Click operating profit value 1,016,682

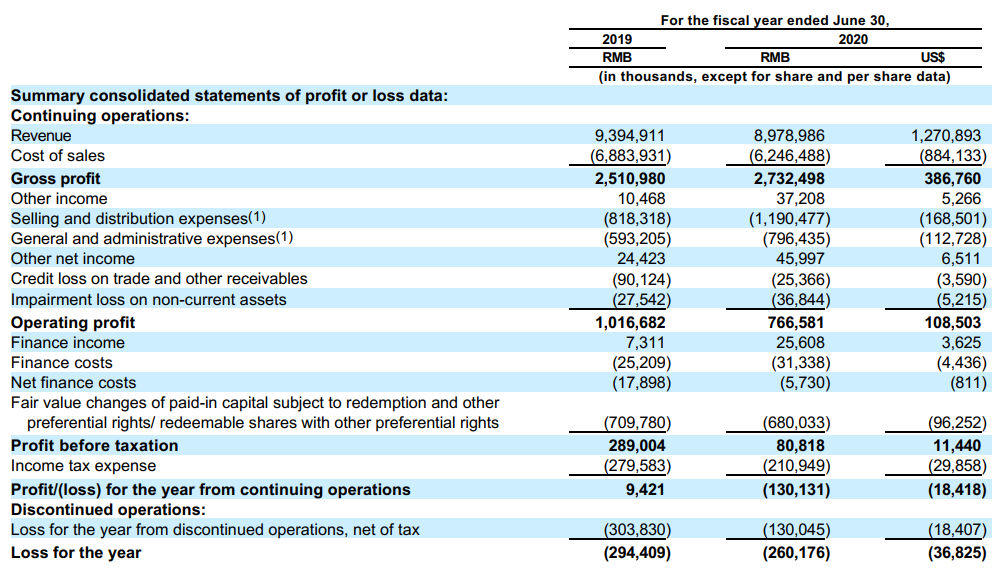click(x=630, y=322)
